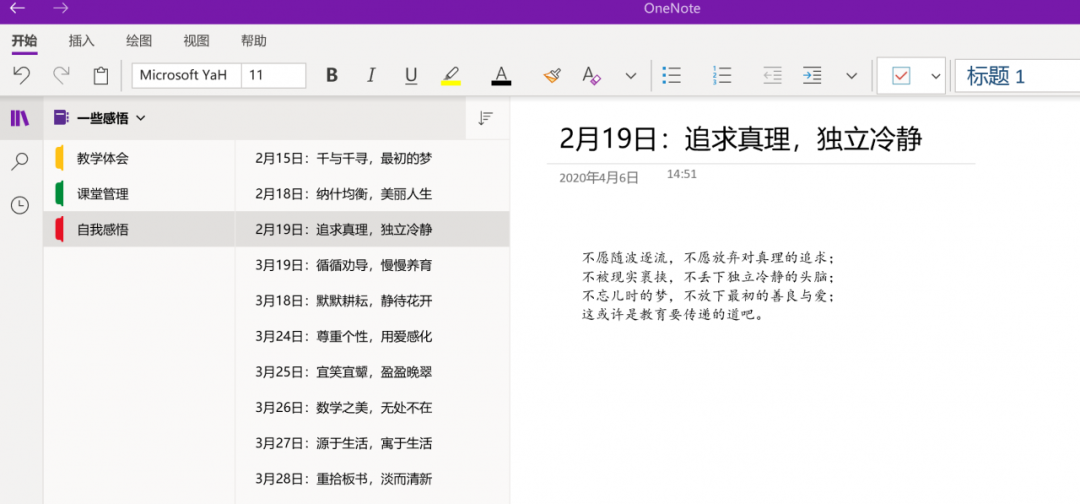Click the sort pages icon
This screenshot has height=504, width=1080.
point(486,118)
